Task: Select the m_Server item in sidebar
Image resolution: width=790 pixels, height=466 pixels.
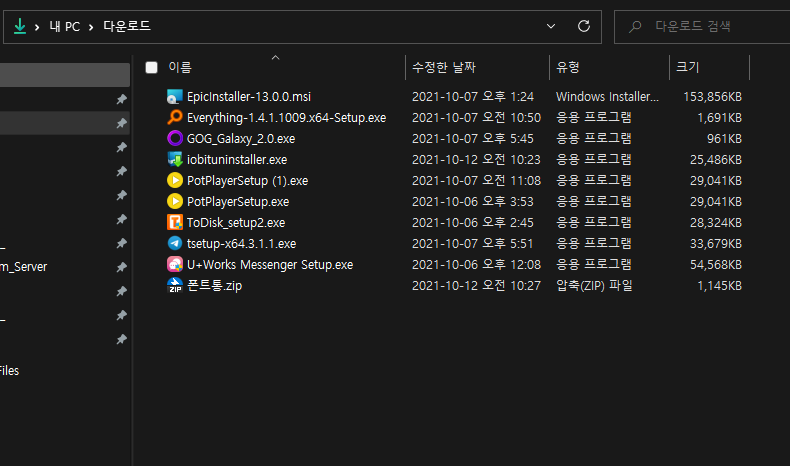Action: pyautogui.click(x=24, y=267)
